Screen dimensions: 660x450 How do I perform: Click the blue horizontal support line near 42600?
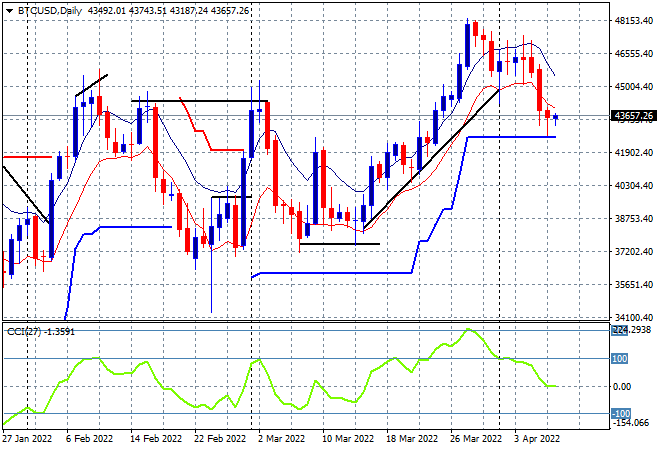point(511,137)
